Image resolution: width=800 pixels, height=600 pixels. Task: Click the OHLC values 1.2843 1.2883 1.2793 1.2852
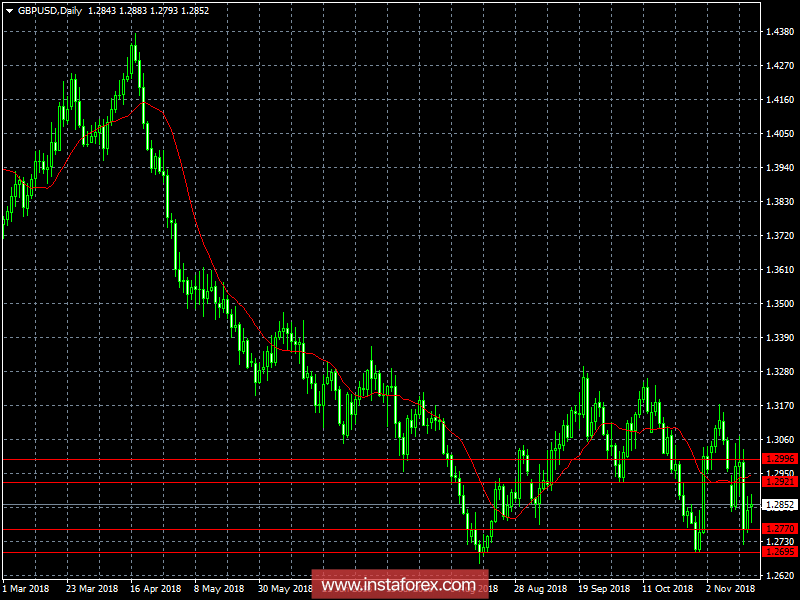[148, 11]
